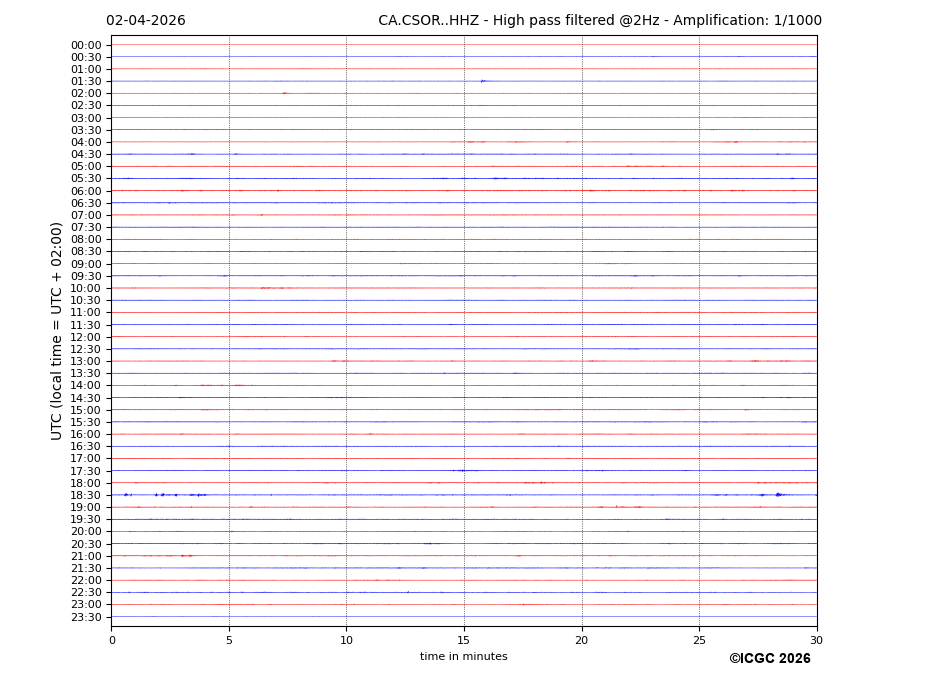Click the 10:00 trace time label
The width and height of the screenshot is (927, 696).
pyautogui.click(x=86, y=288)
